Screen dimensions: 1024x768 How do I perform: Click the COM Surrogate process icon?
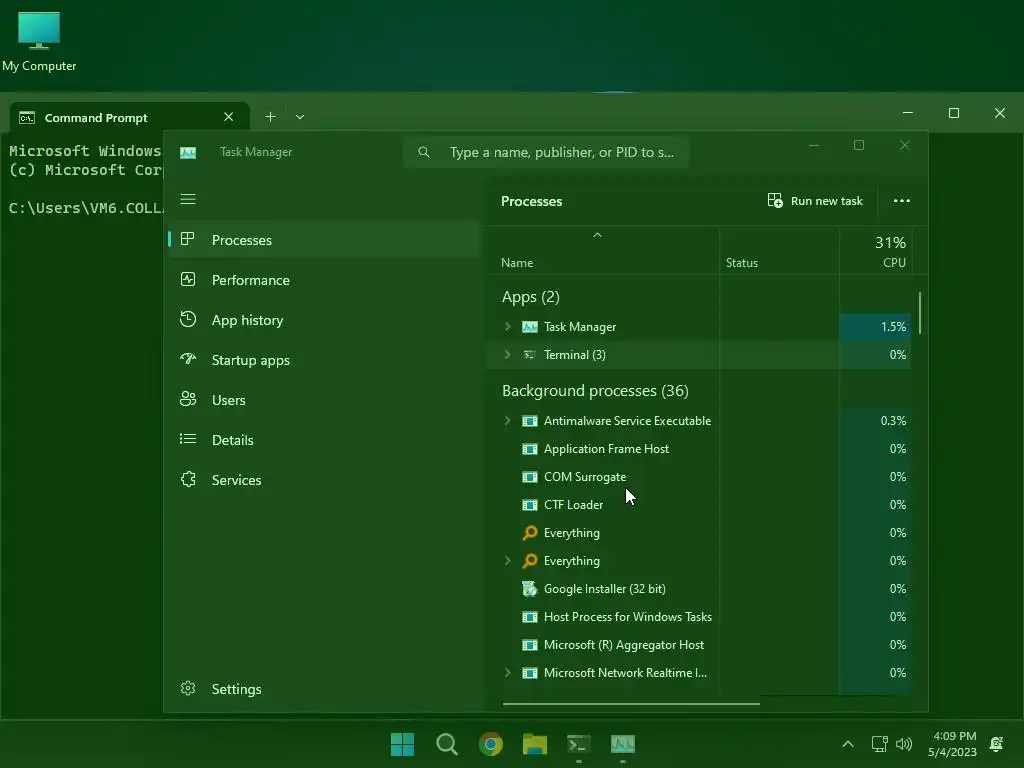(530, 477)
